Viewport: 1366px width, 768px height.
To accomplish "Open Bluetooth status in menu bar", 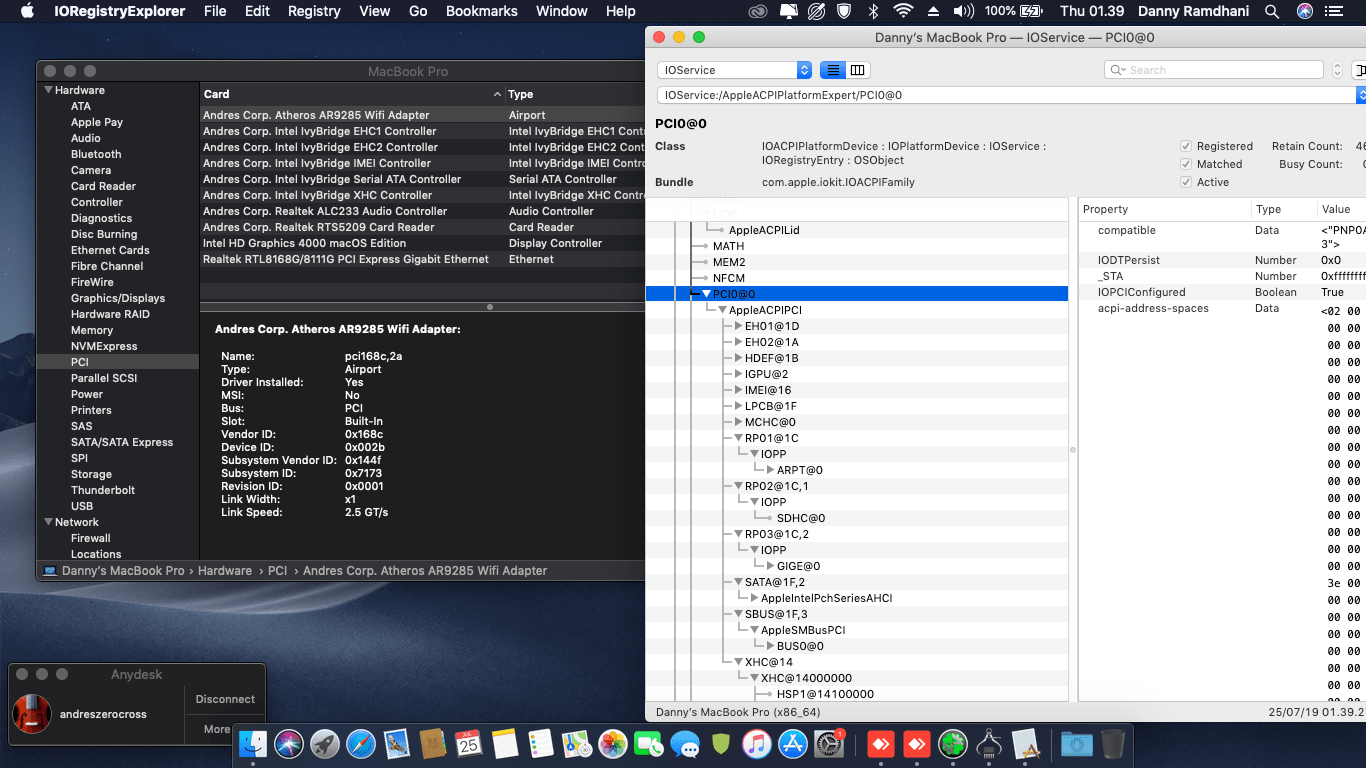I will [x=873, y=11].
